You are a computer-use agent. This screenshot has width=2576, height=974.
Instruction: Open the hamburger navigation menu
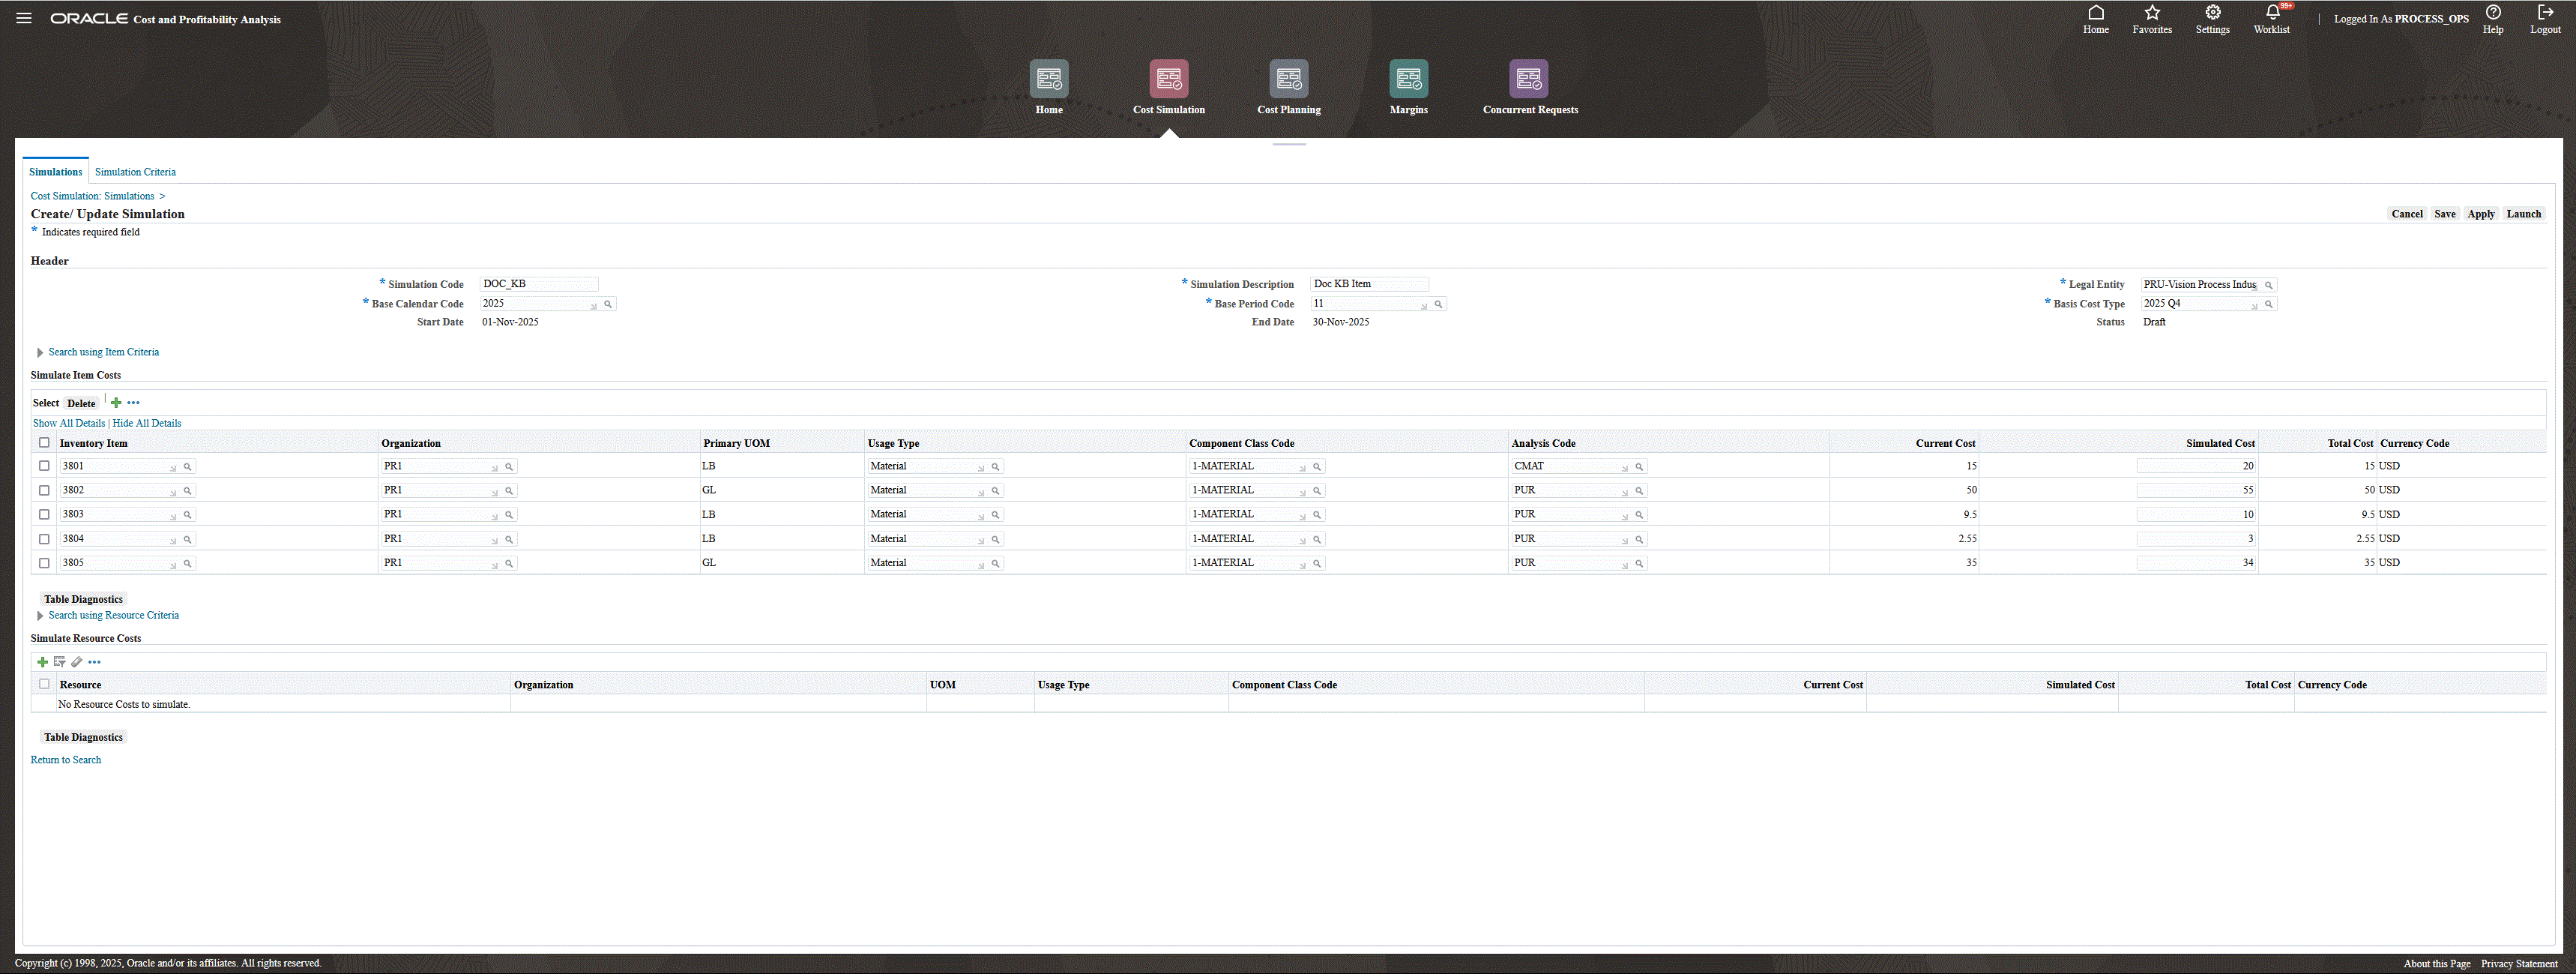(x=24, y=18)
